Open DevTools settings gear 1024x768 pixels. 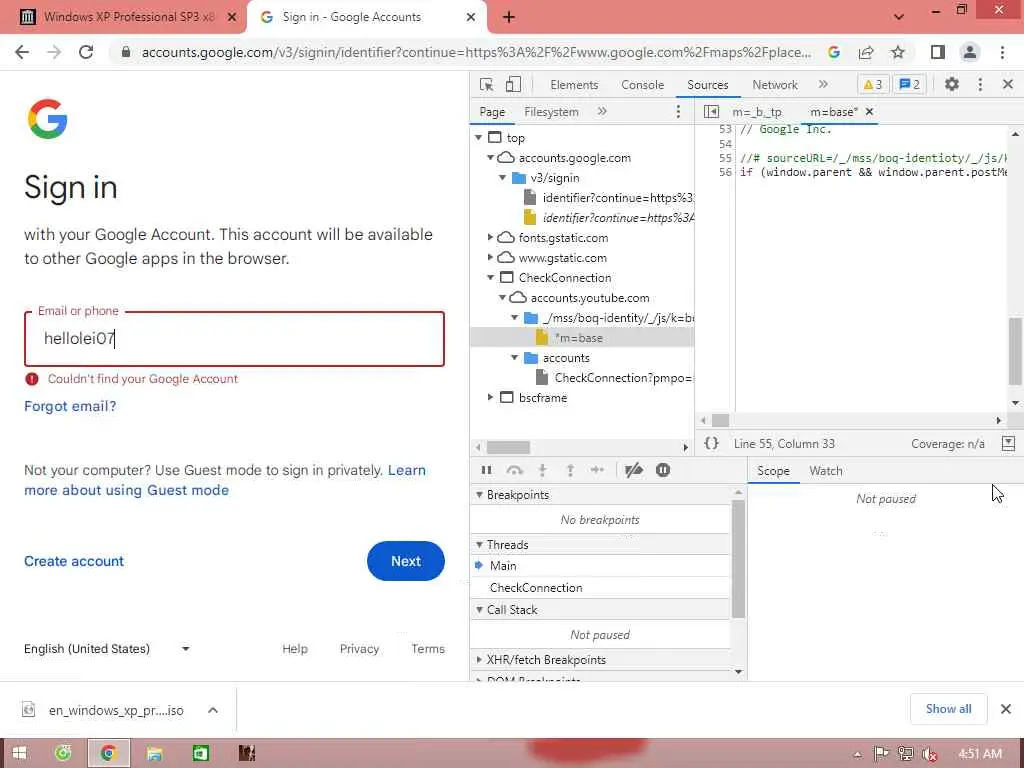click(952, 84)
